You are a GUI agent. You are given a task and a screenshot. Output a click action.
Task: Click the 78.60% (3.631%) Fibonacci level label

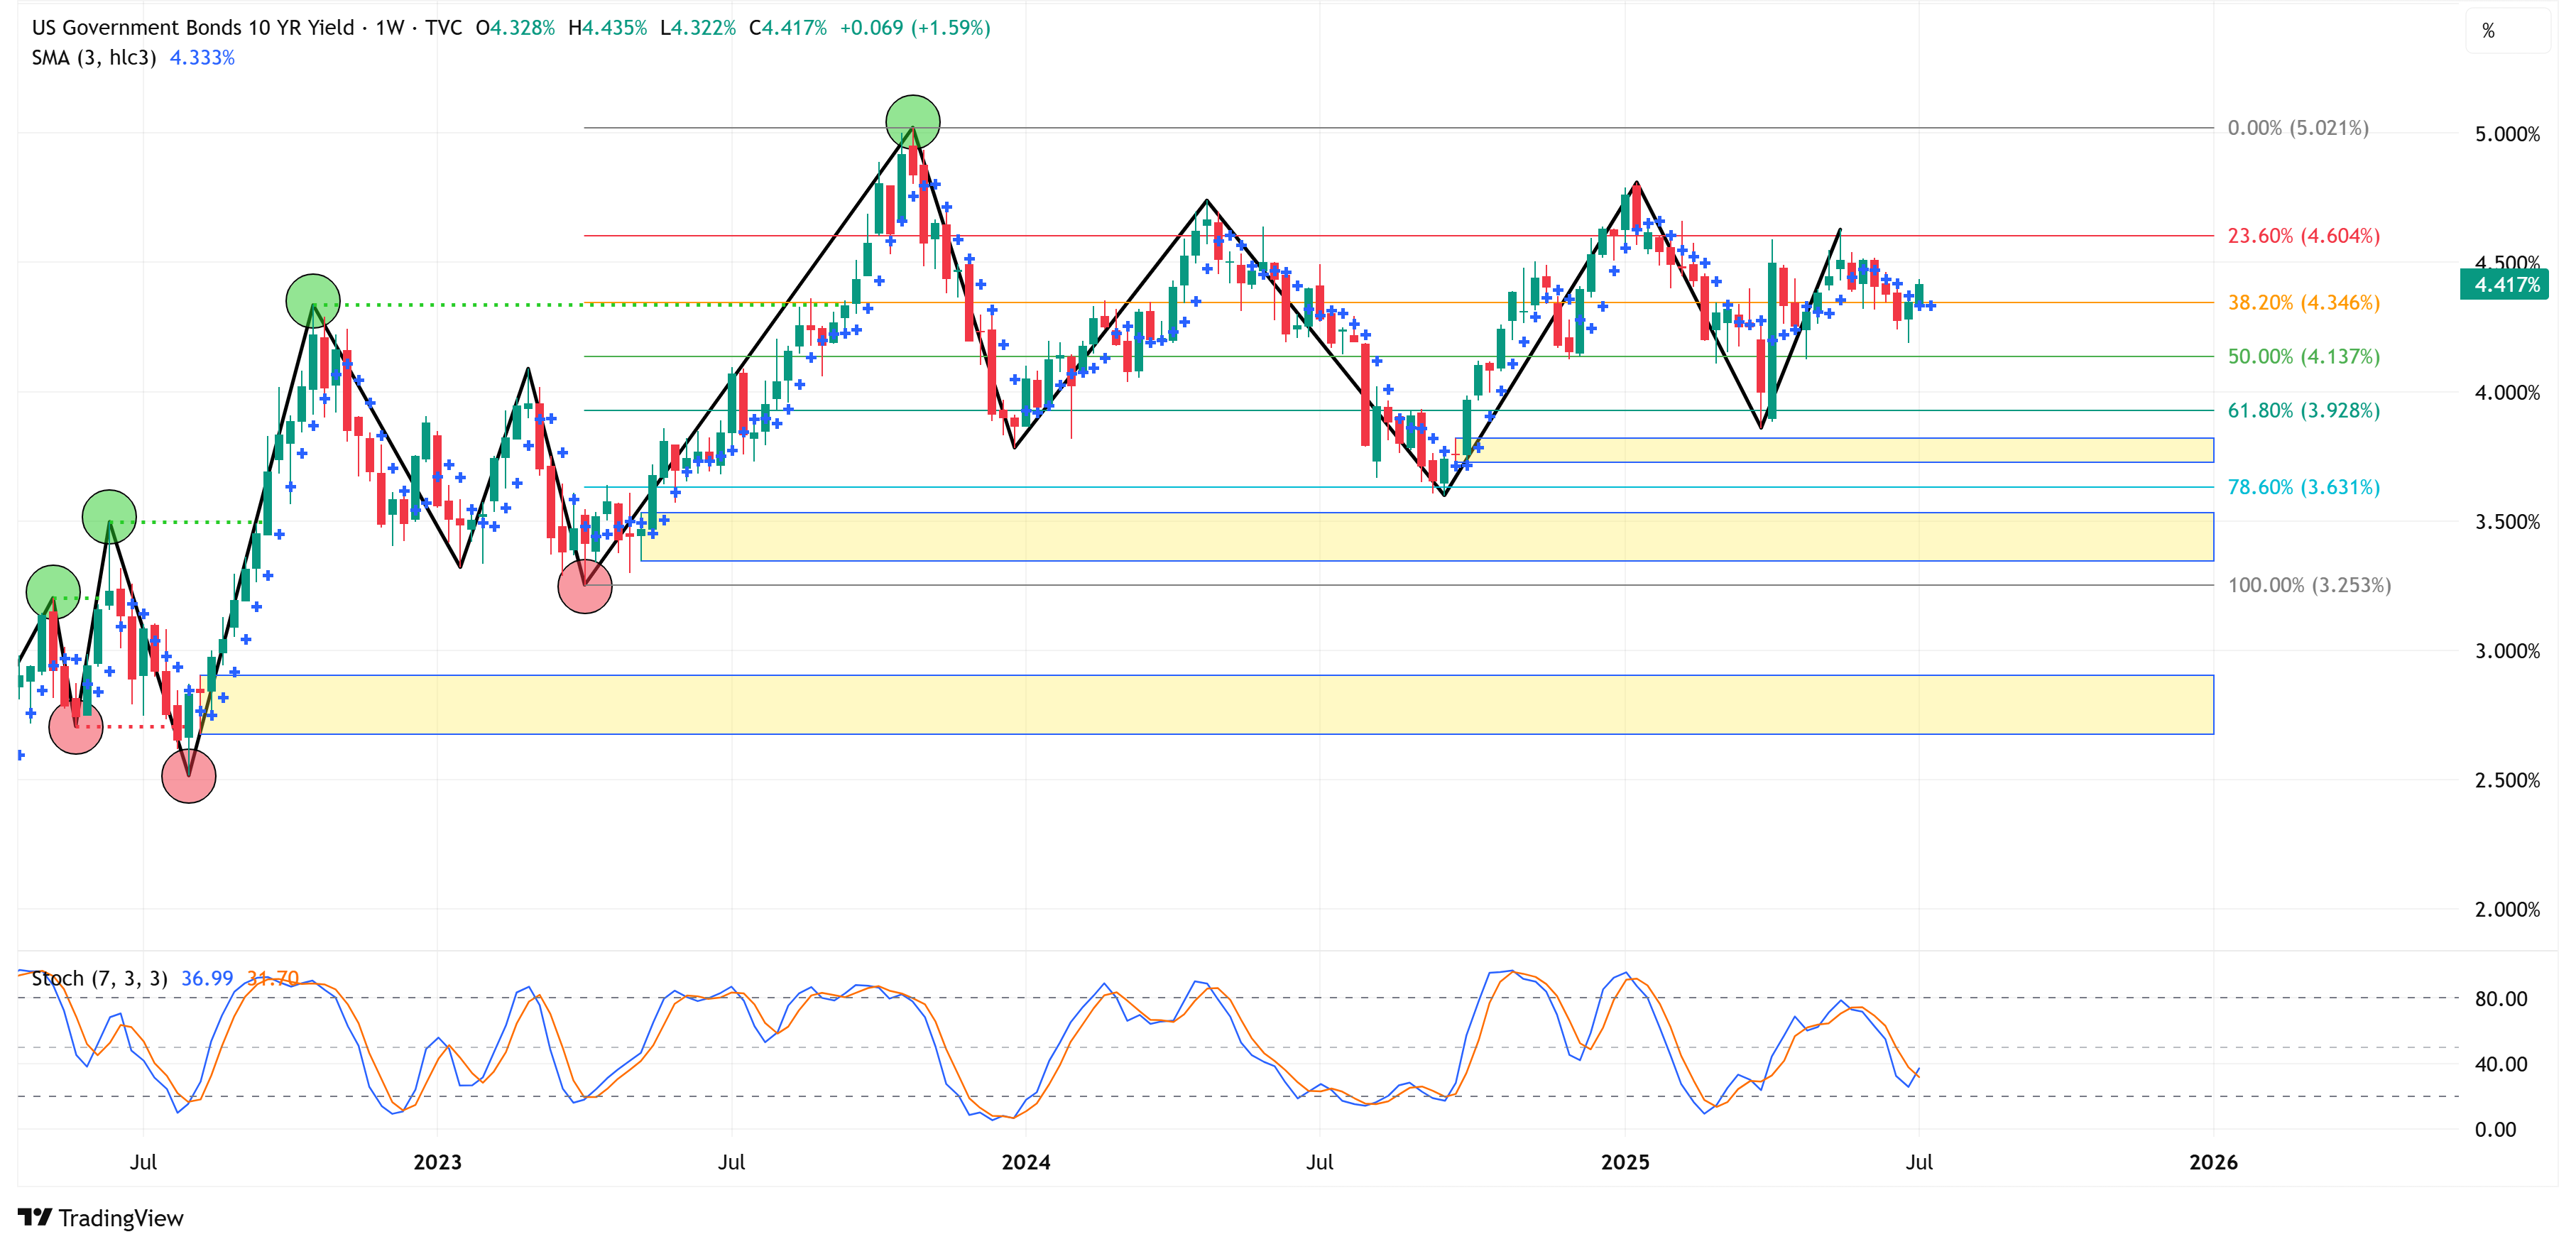pos(2303,487)
